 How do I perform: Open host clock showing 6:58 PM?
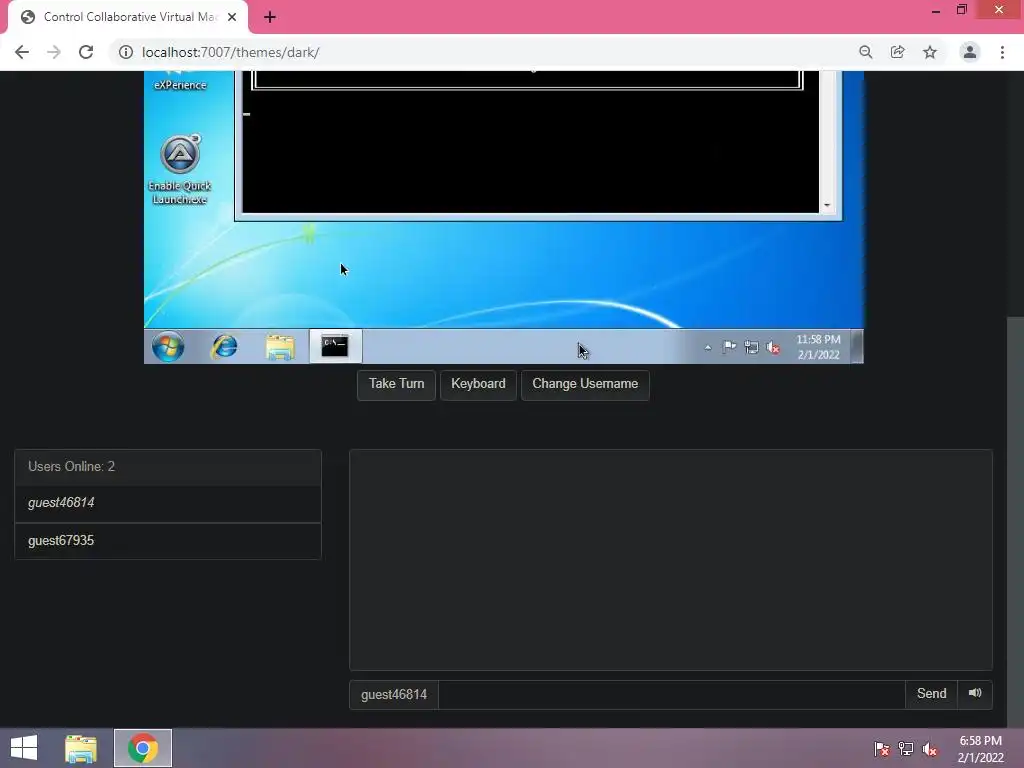click(x=980, y=749)
